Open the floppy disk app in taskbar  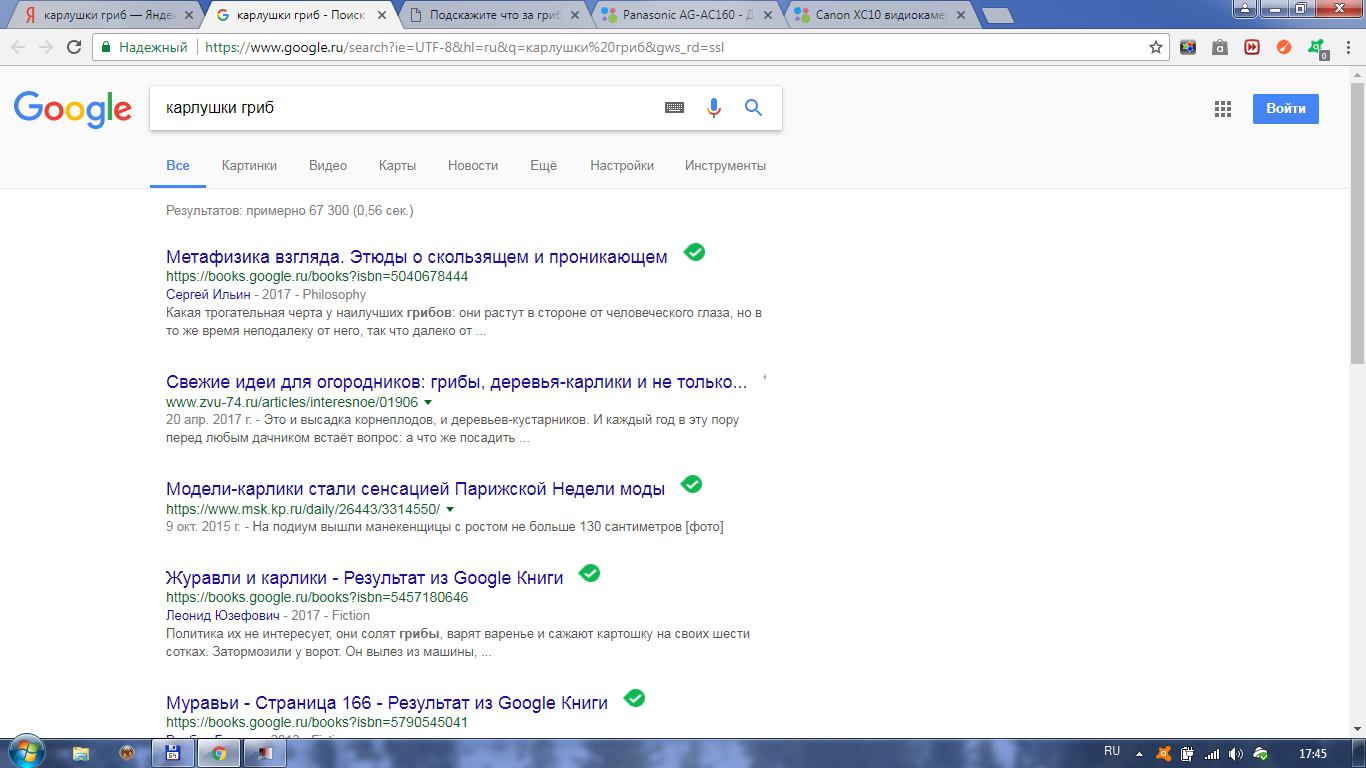(x=171, y=753)
